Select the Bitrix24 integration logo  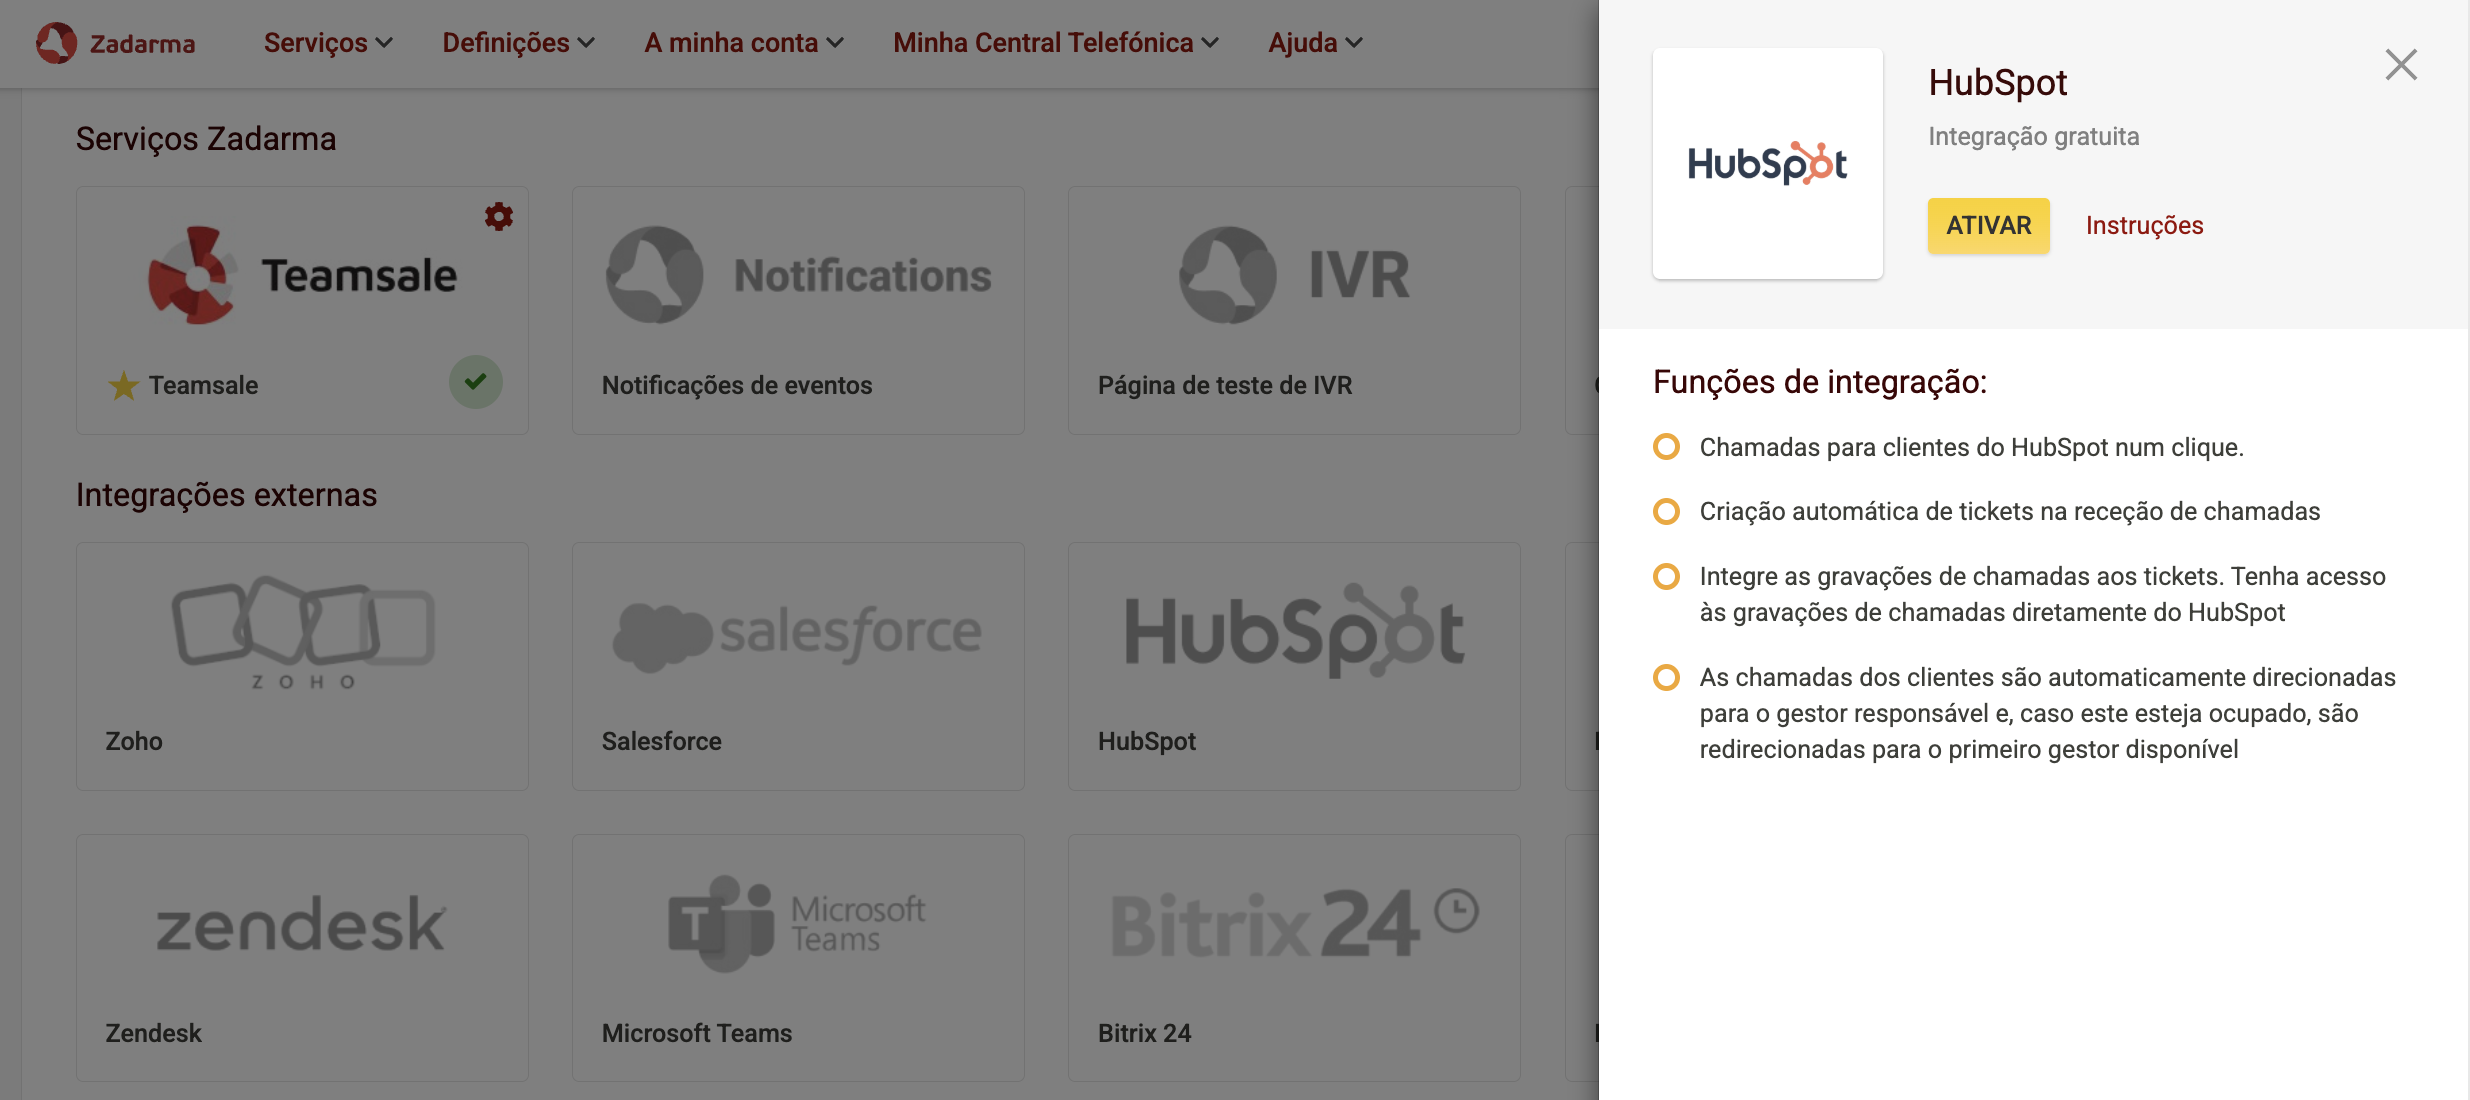(x=1294, y=922)
